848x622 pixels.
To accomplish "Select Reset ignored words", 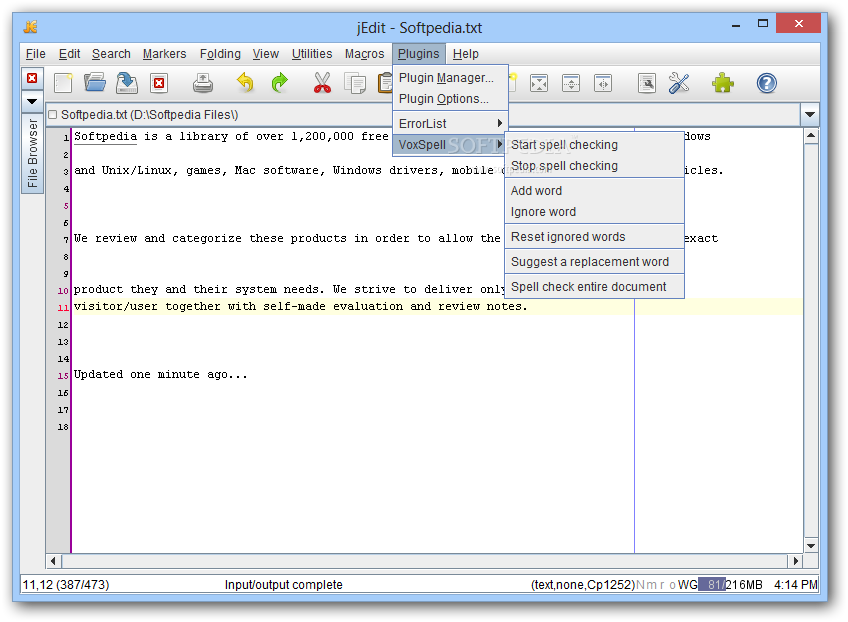I will (594, 236).
